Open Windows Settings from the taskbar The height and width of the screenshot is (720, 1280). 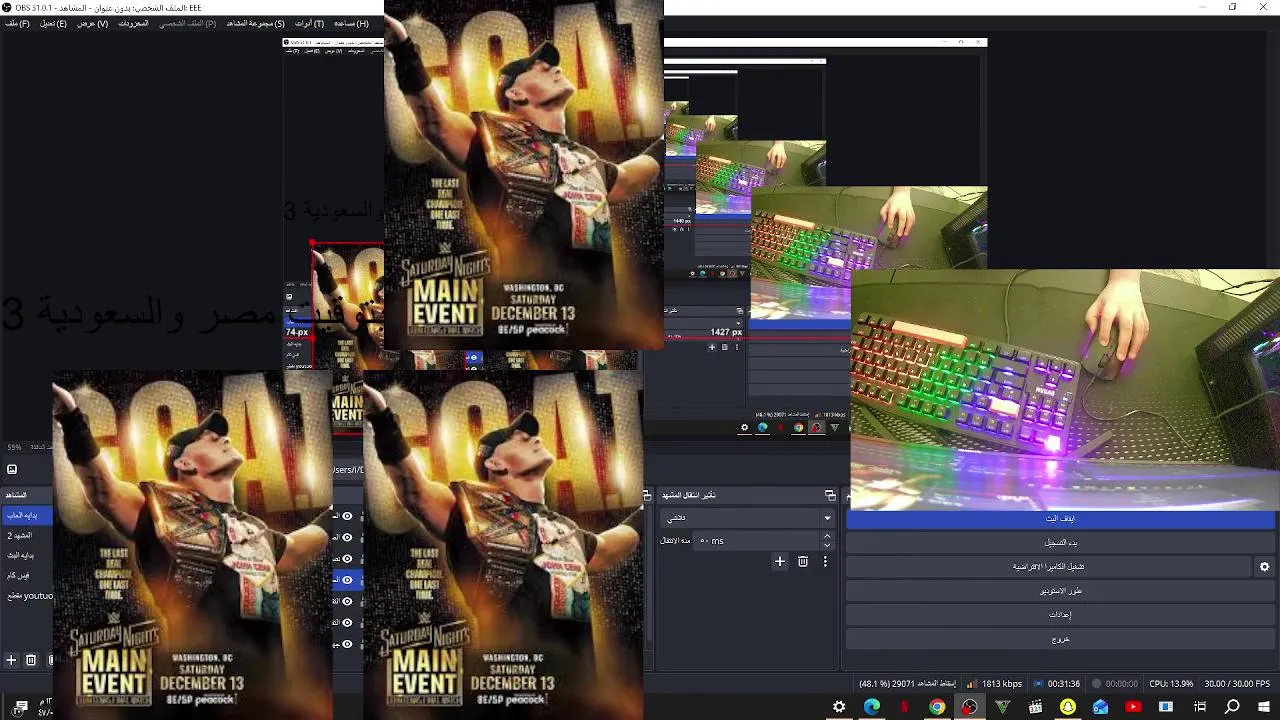coord(839,707)
